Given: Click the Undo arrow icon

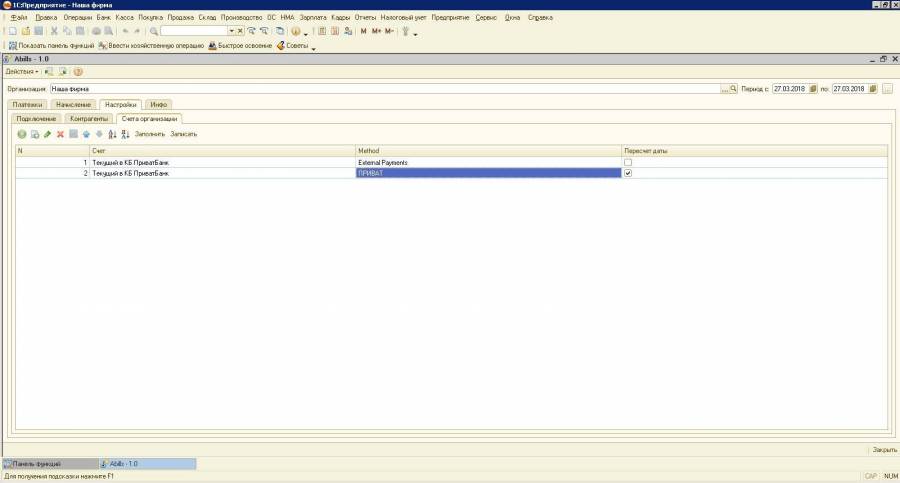Looking at the screenshot, I should tap(125, 31).
